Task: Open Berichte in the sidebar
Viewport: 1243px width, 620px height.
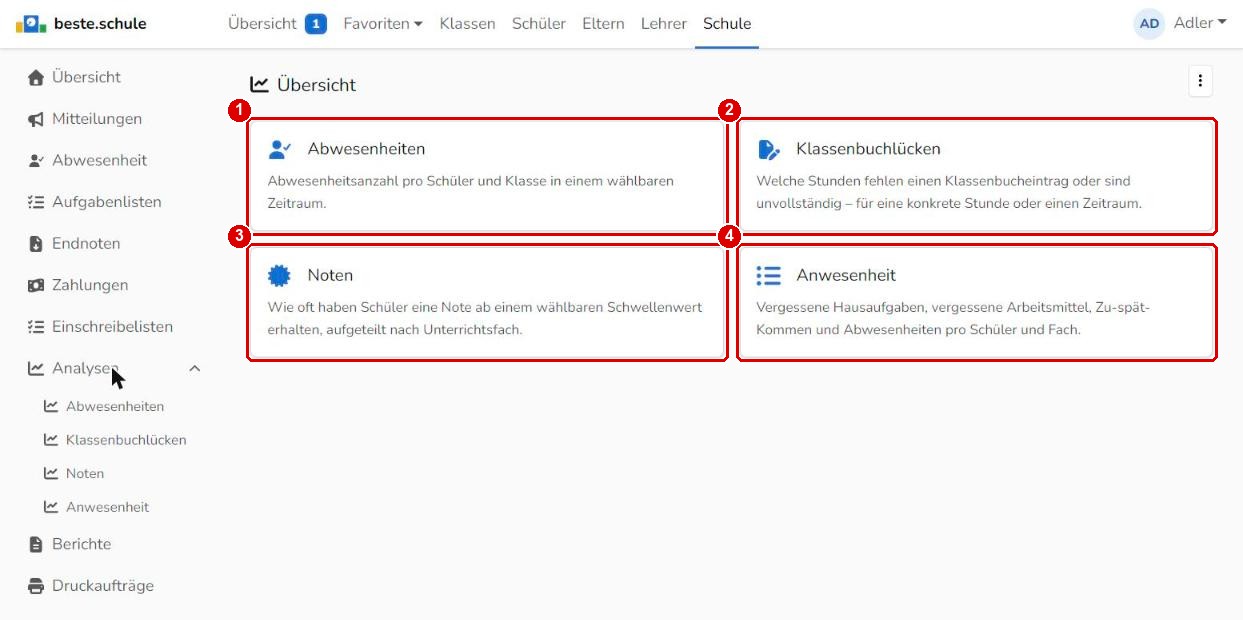Action: click(82, 544)
